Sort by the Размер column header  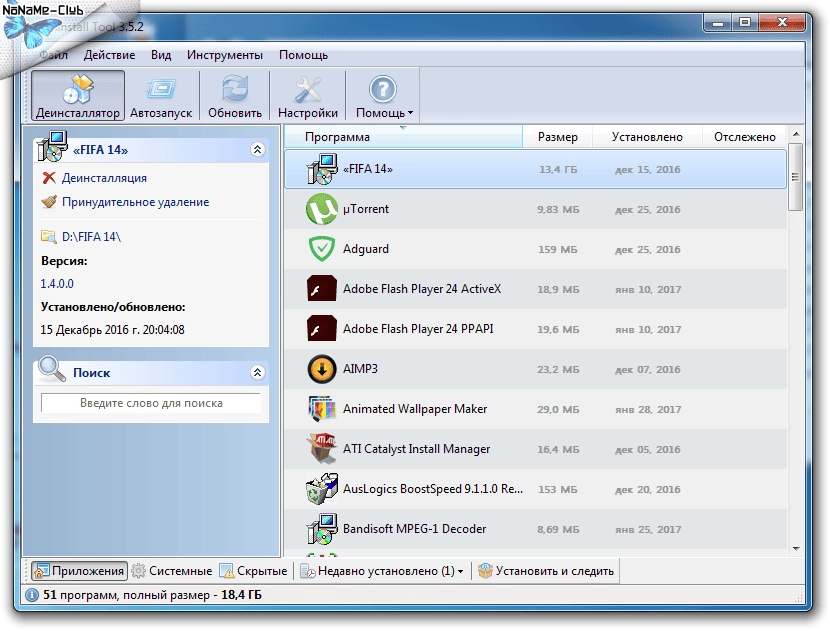click(557, 137)
